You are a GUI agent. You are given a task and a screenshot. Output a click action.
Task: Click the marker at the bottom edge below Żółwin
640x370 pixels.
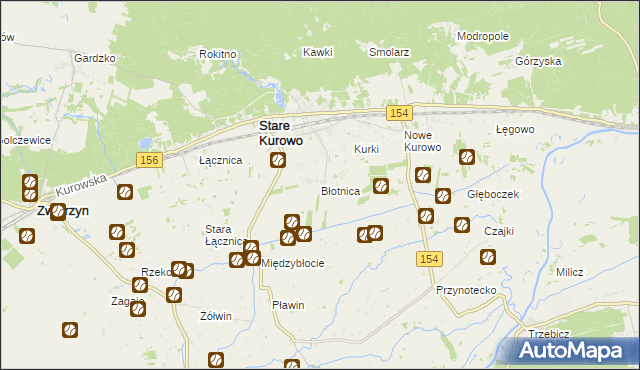pos(216,360)
